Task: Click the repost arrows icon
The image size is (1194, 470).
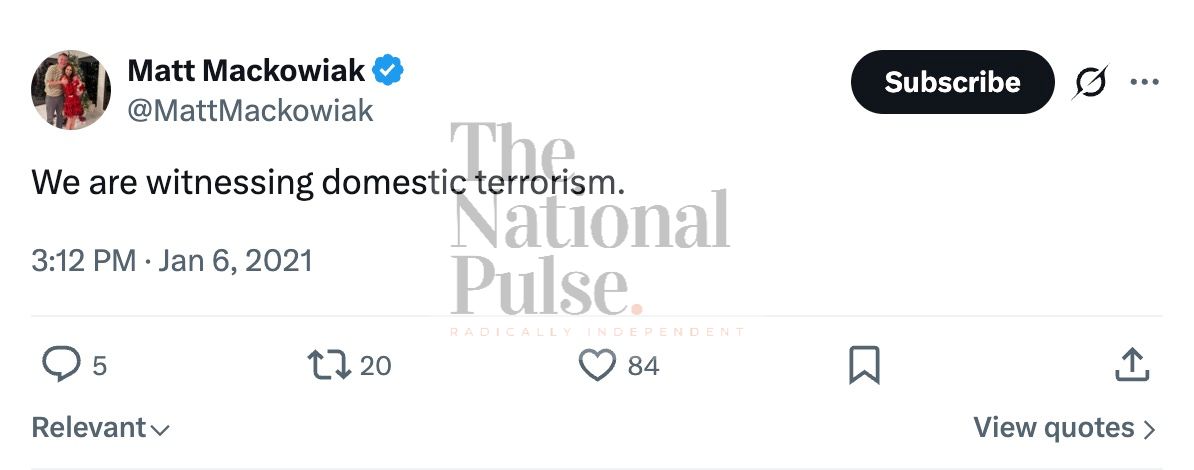Action: (329, 365)
